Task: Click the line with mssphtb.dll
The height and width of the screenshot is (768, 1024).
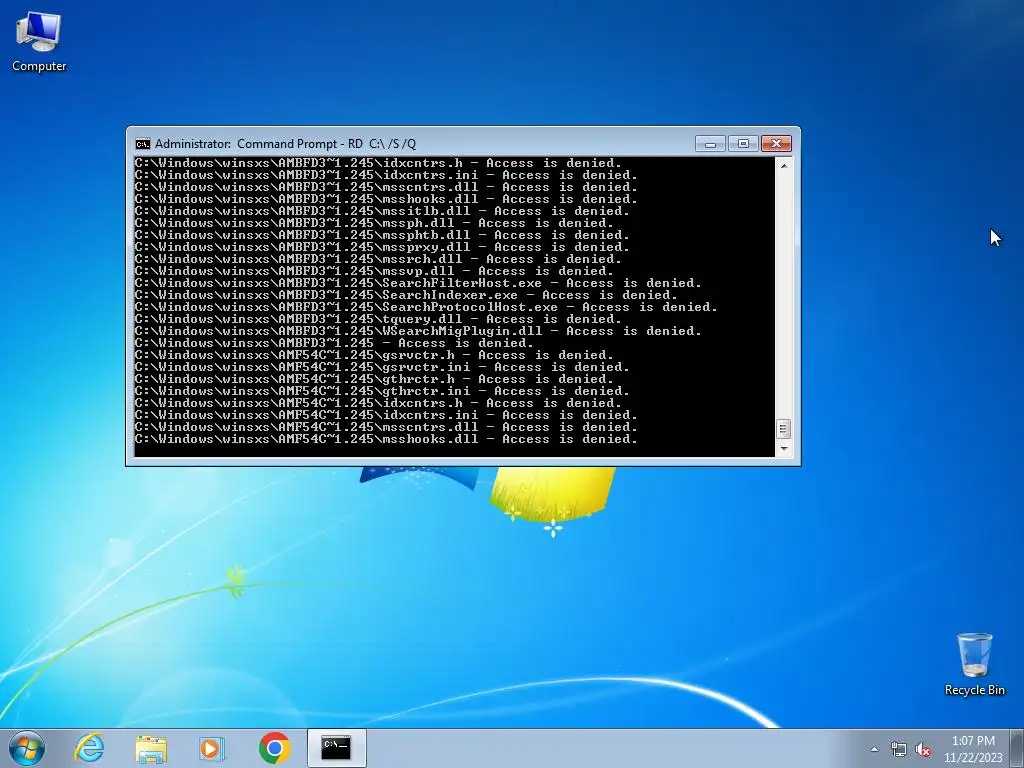Action: pos(382,235)
